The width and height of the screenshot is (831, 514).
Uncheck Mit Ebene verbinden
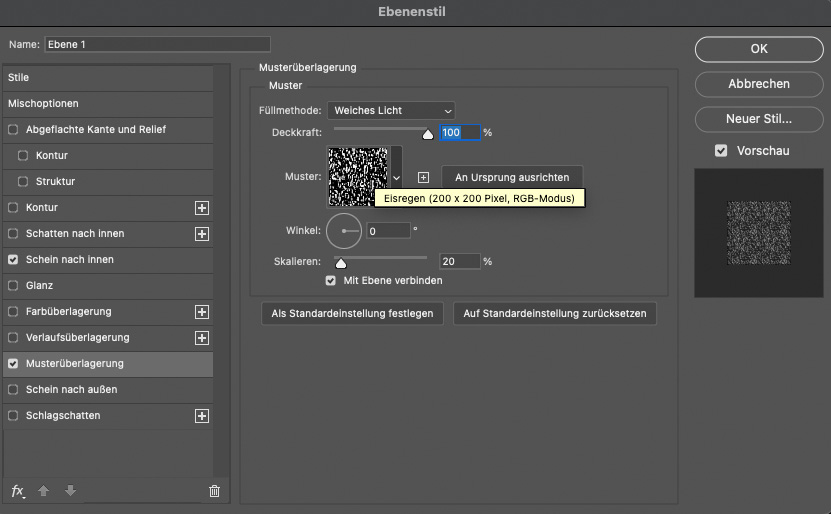tap(331, 280)
